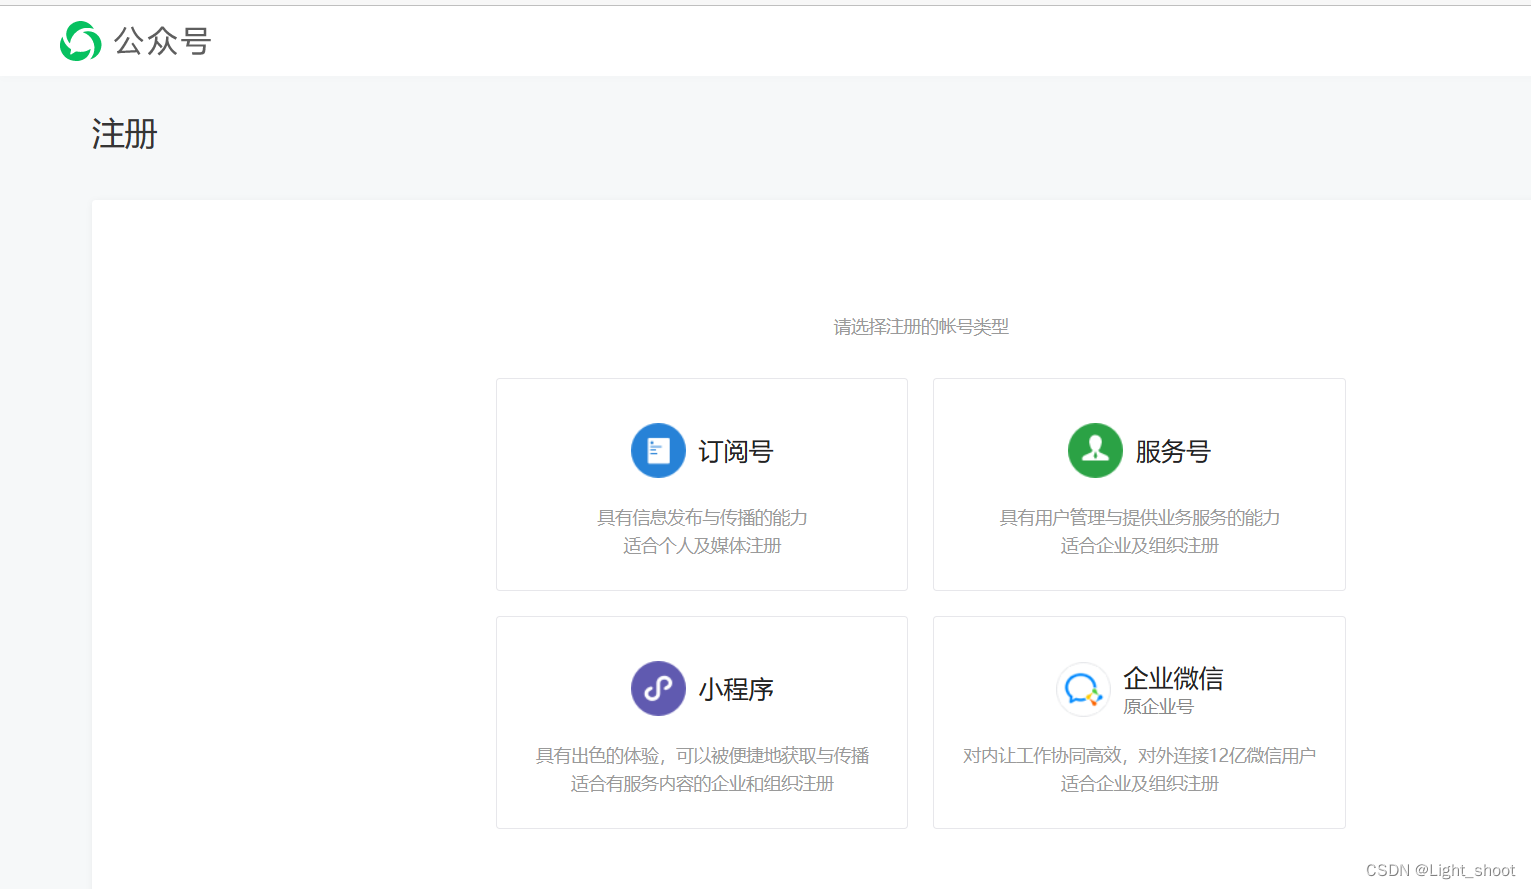This screenshot has height=889, width=1531.
Task: Click text 具有信息发布与传播的能力
Action: 702,518
